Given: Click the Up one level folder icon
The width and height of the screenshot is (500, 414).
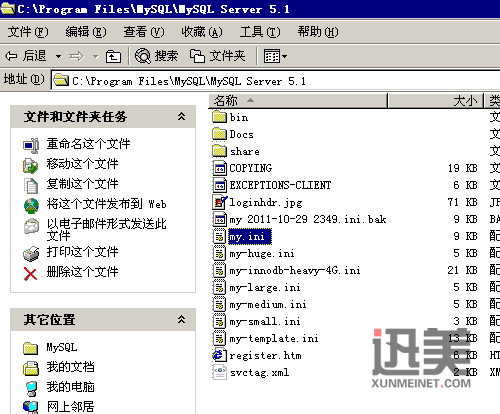Looking at the screenshot, I should (x=113, y=56).
